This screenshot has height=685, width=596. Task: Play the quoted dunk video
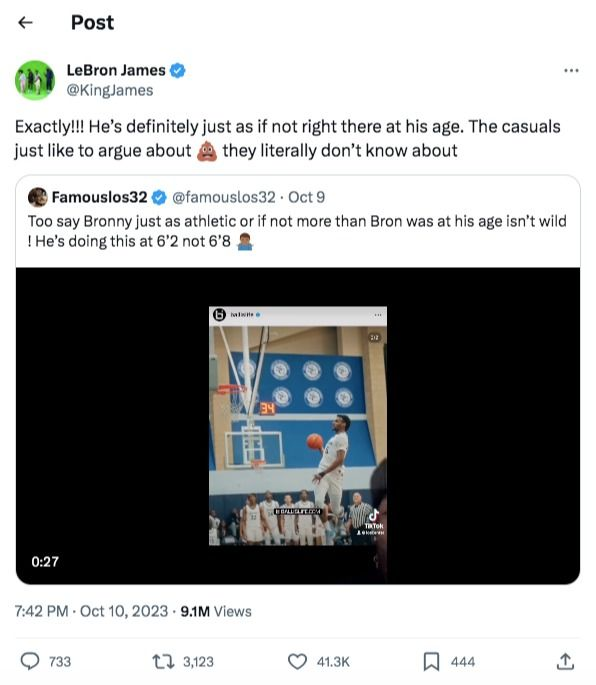[298, 426]
